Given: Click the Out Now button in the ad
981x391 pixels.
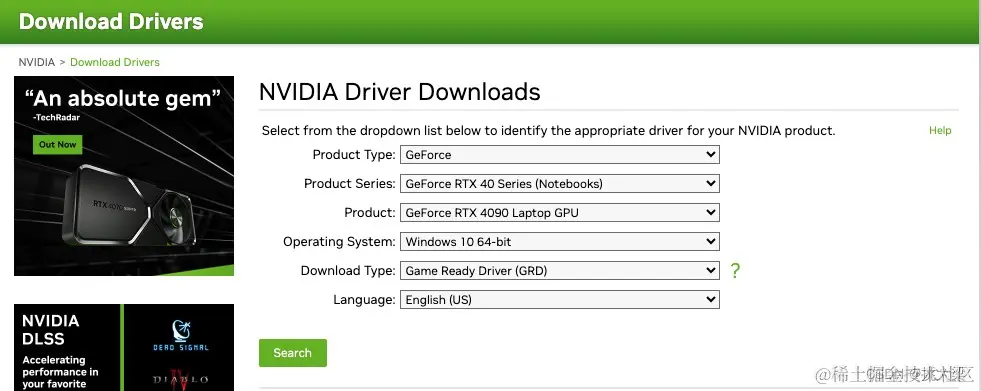Looking at the screenshot, I should tap(58, 145).
